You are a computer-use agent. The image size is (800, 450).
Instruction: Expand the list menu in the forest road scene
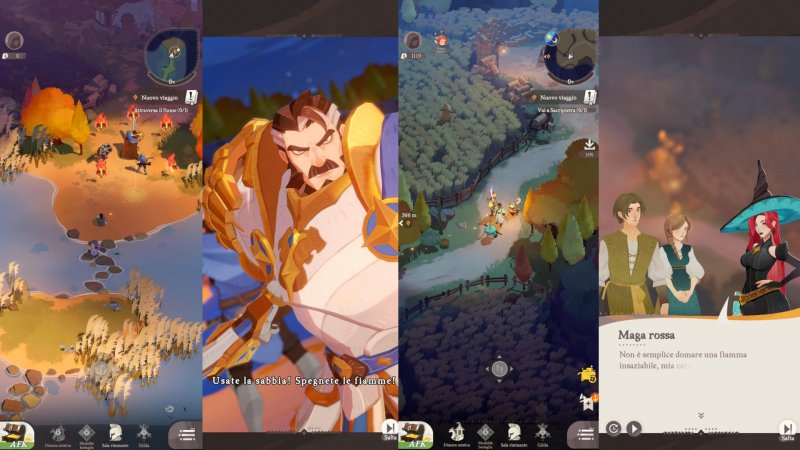click(583, 433)
